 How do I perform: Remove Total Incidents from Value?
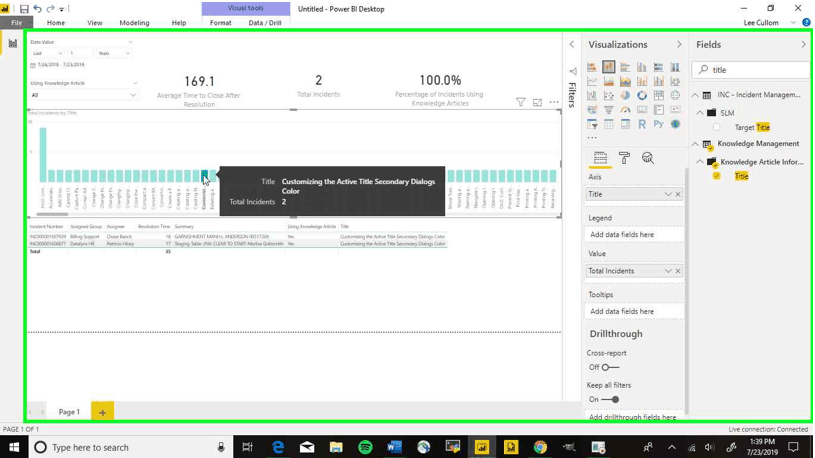pyautogui.click(x=678, y=271)
